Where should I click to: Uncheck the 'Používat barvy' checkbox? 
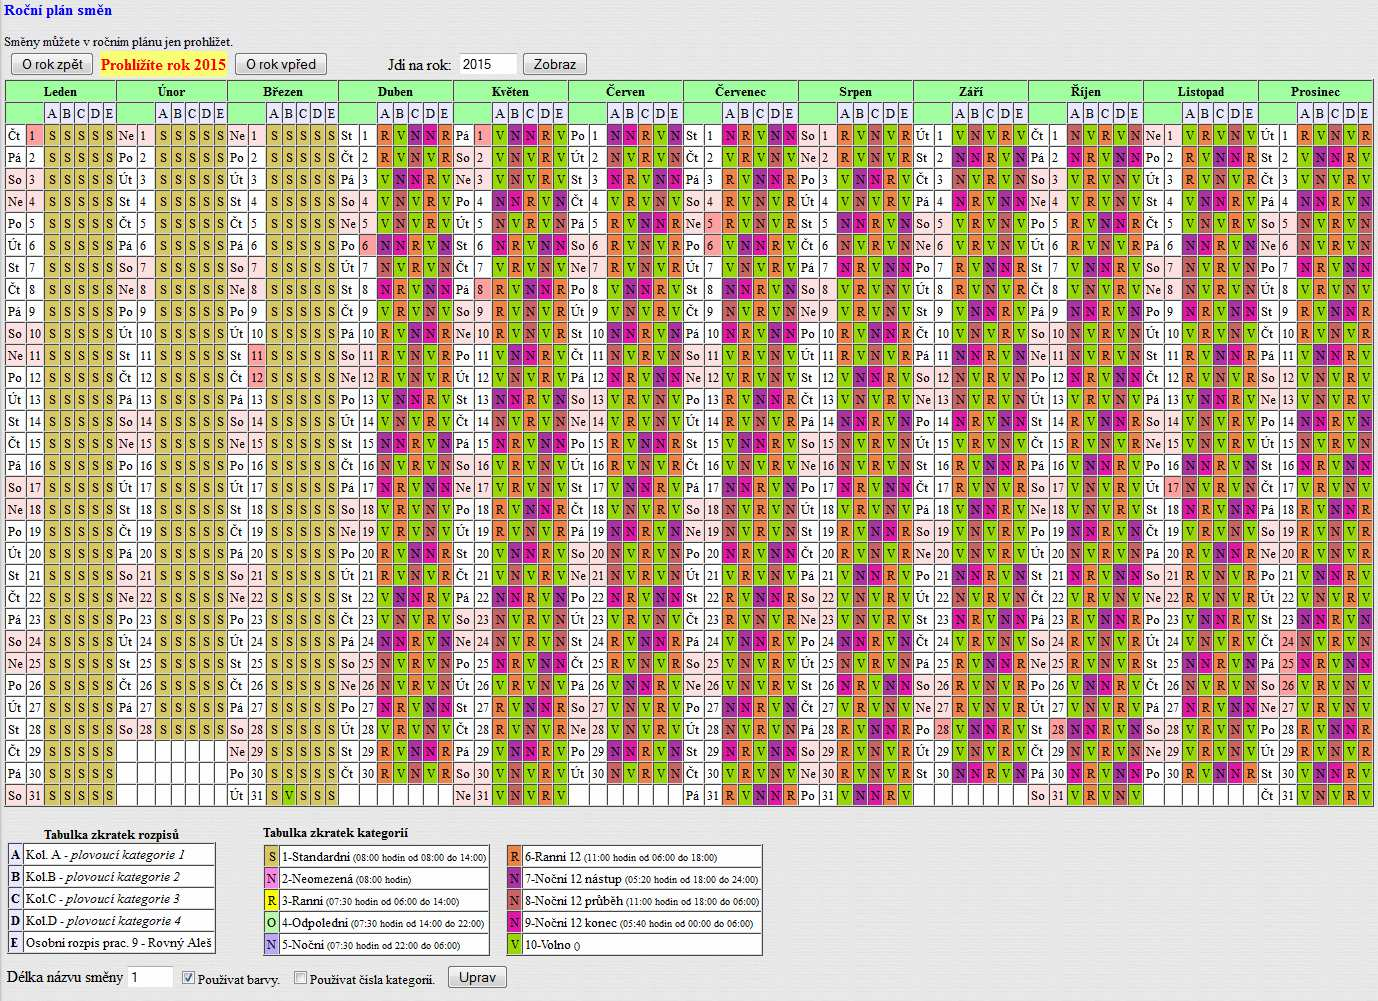[188, 978]
